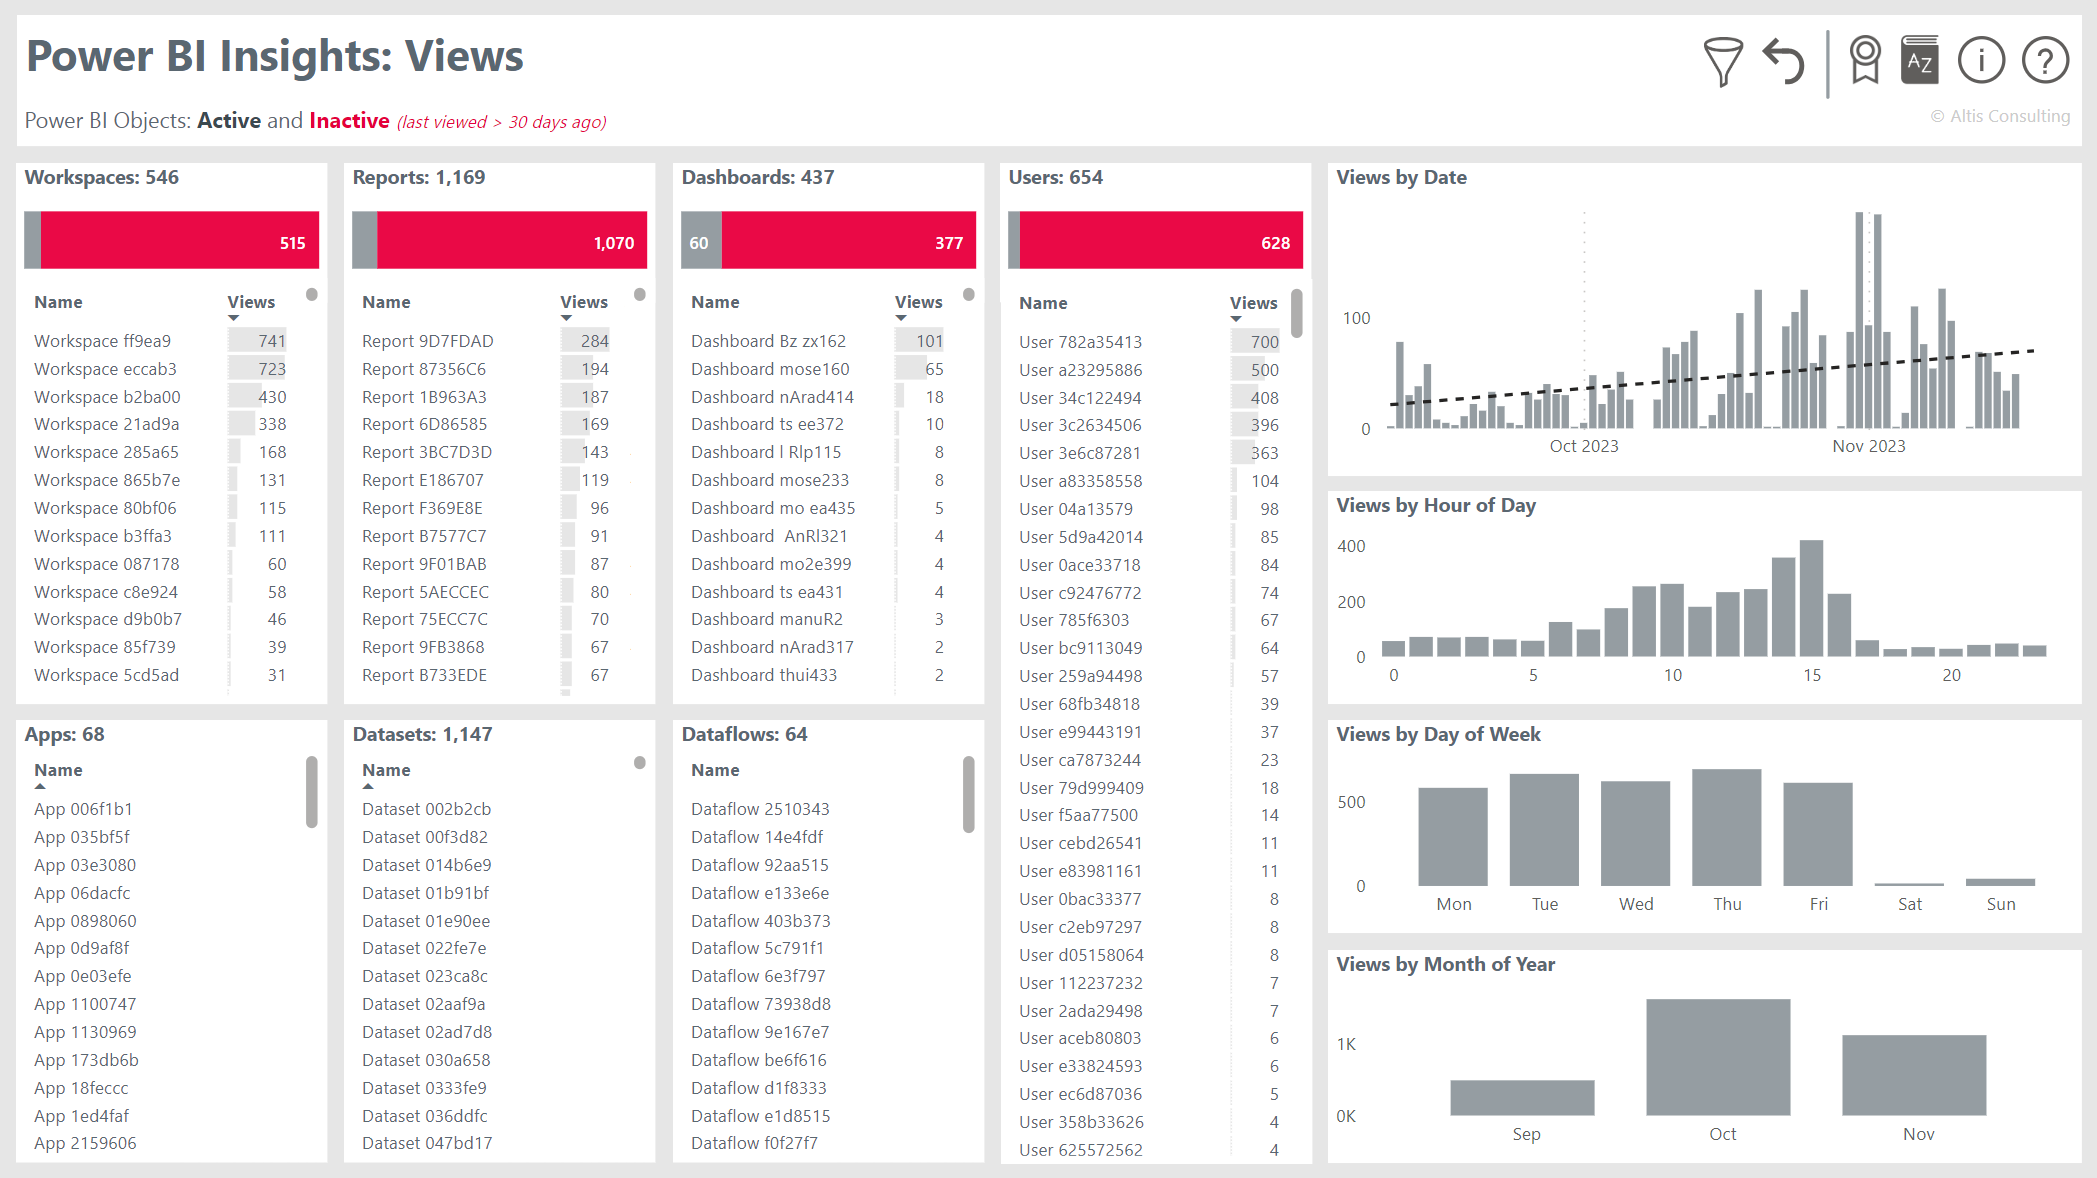Screen dimensions: 2097x1178
Task: Open the bookmark ribbon icon
Action: click(1865, 60)
